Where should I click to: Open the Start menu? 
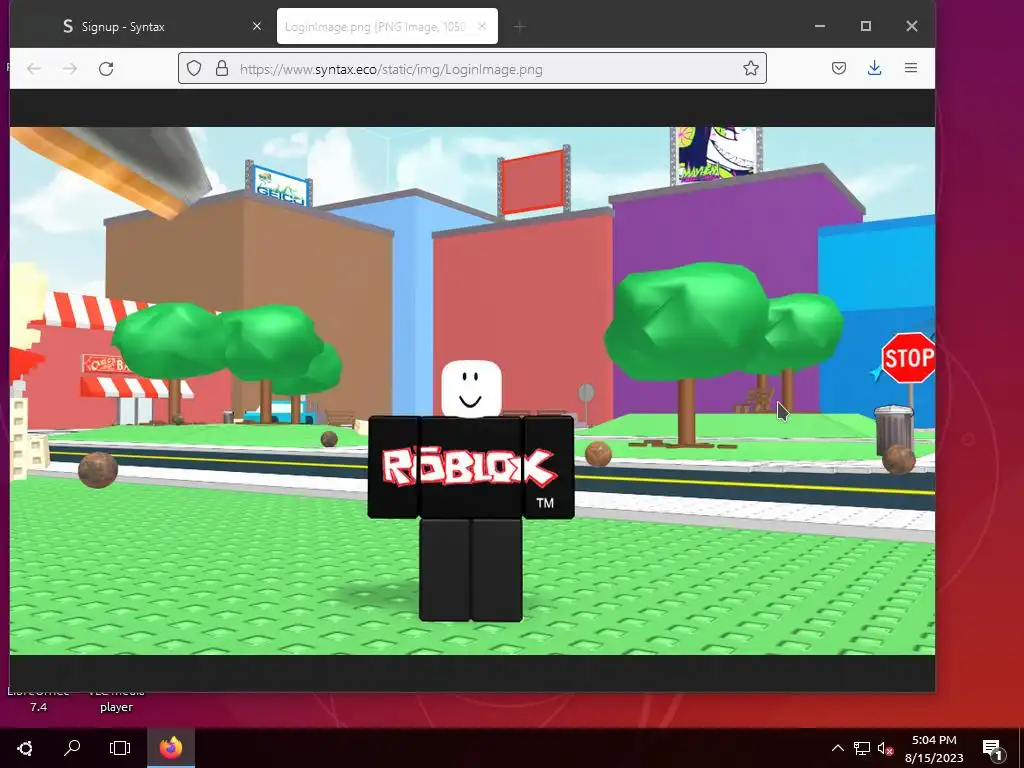pos(25,748)
